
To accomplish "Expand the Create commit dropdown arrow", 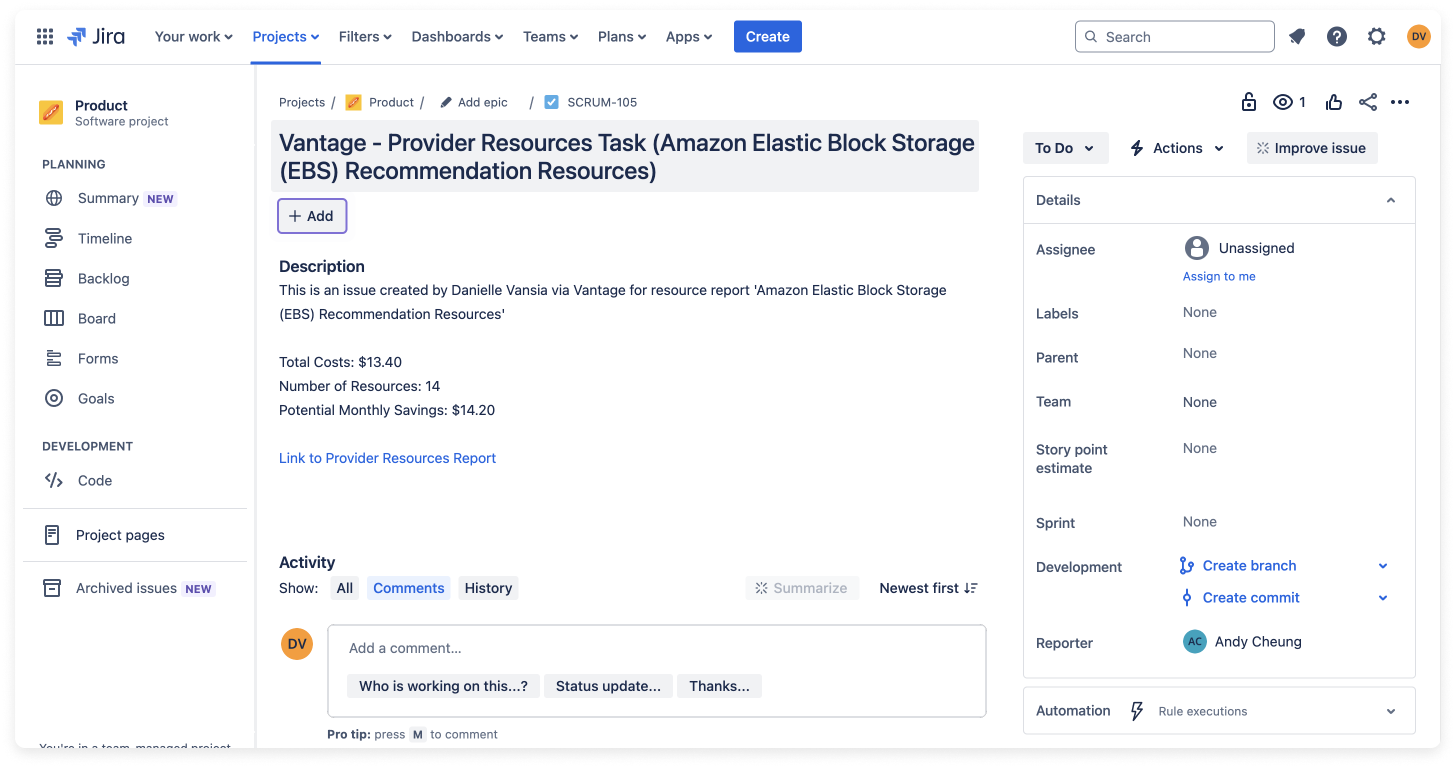I will pyautogui.click(x=1383, y=598).
